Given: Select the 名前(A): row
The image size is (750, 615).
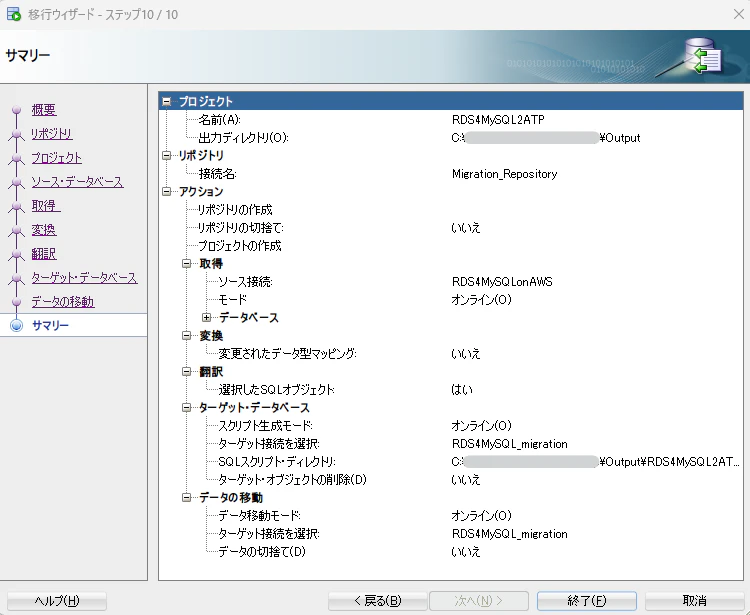Looking at the screenshot, I should (x=451, y=120).
